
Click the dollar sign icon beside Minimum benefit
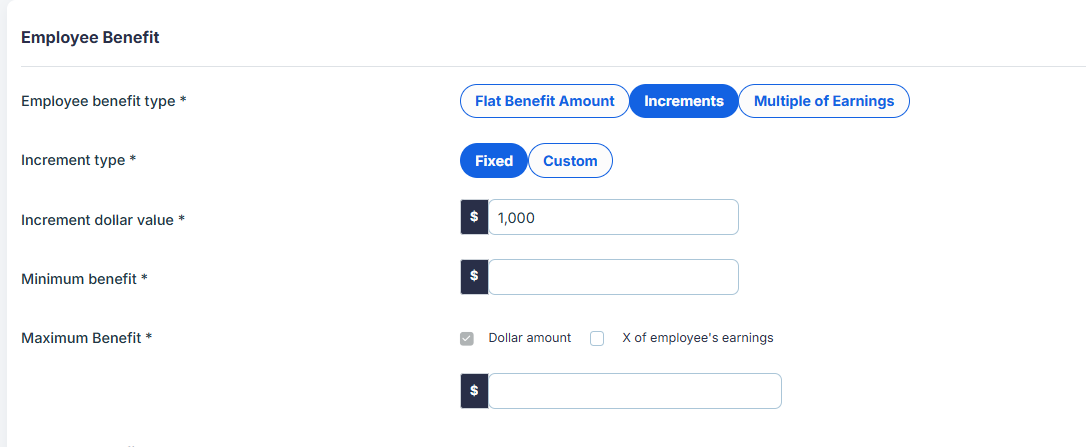(474, 277)
